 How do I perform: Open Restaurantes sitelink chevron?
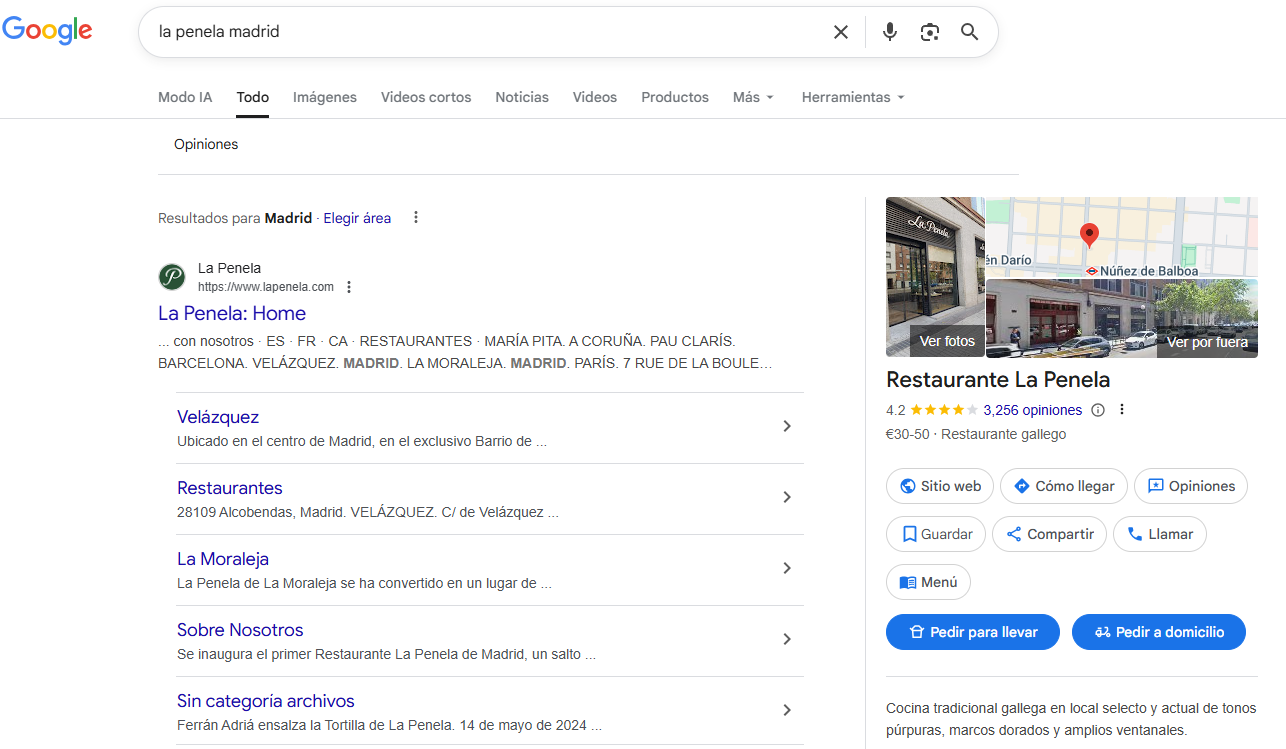[787, 497]
